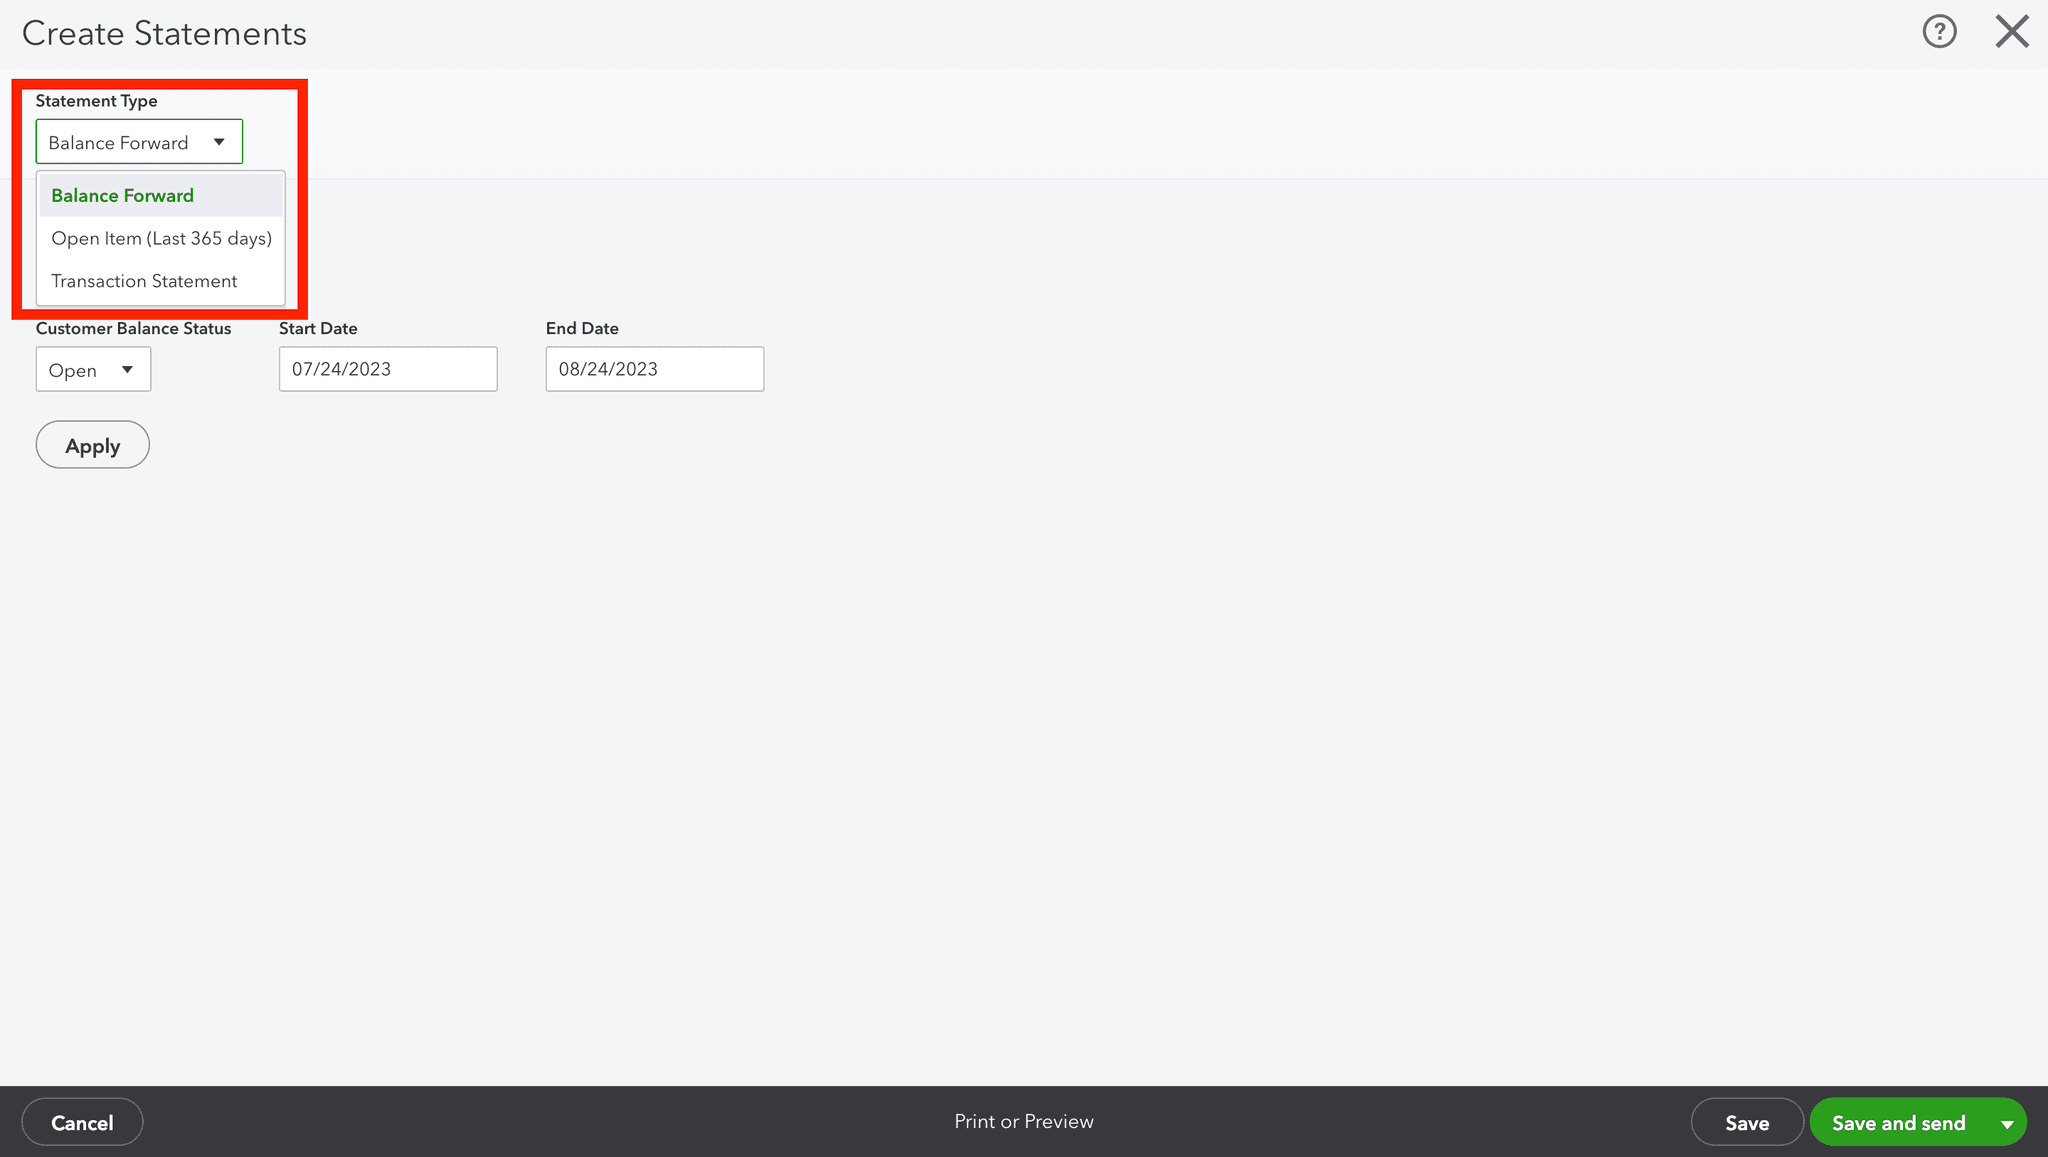Click the question mark in the header
This screenshot has width=2048, height=1157.
(x=1939, y=31)
